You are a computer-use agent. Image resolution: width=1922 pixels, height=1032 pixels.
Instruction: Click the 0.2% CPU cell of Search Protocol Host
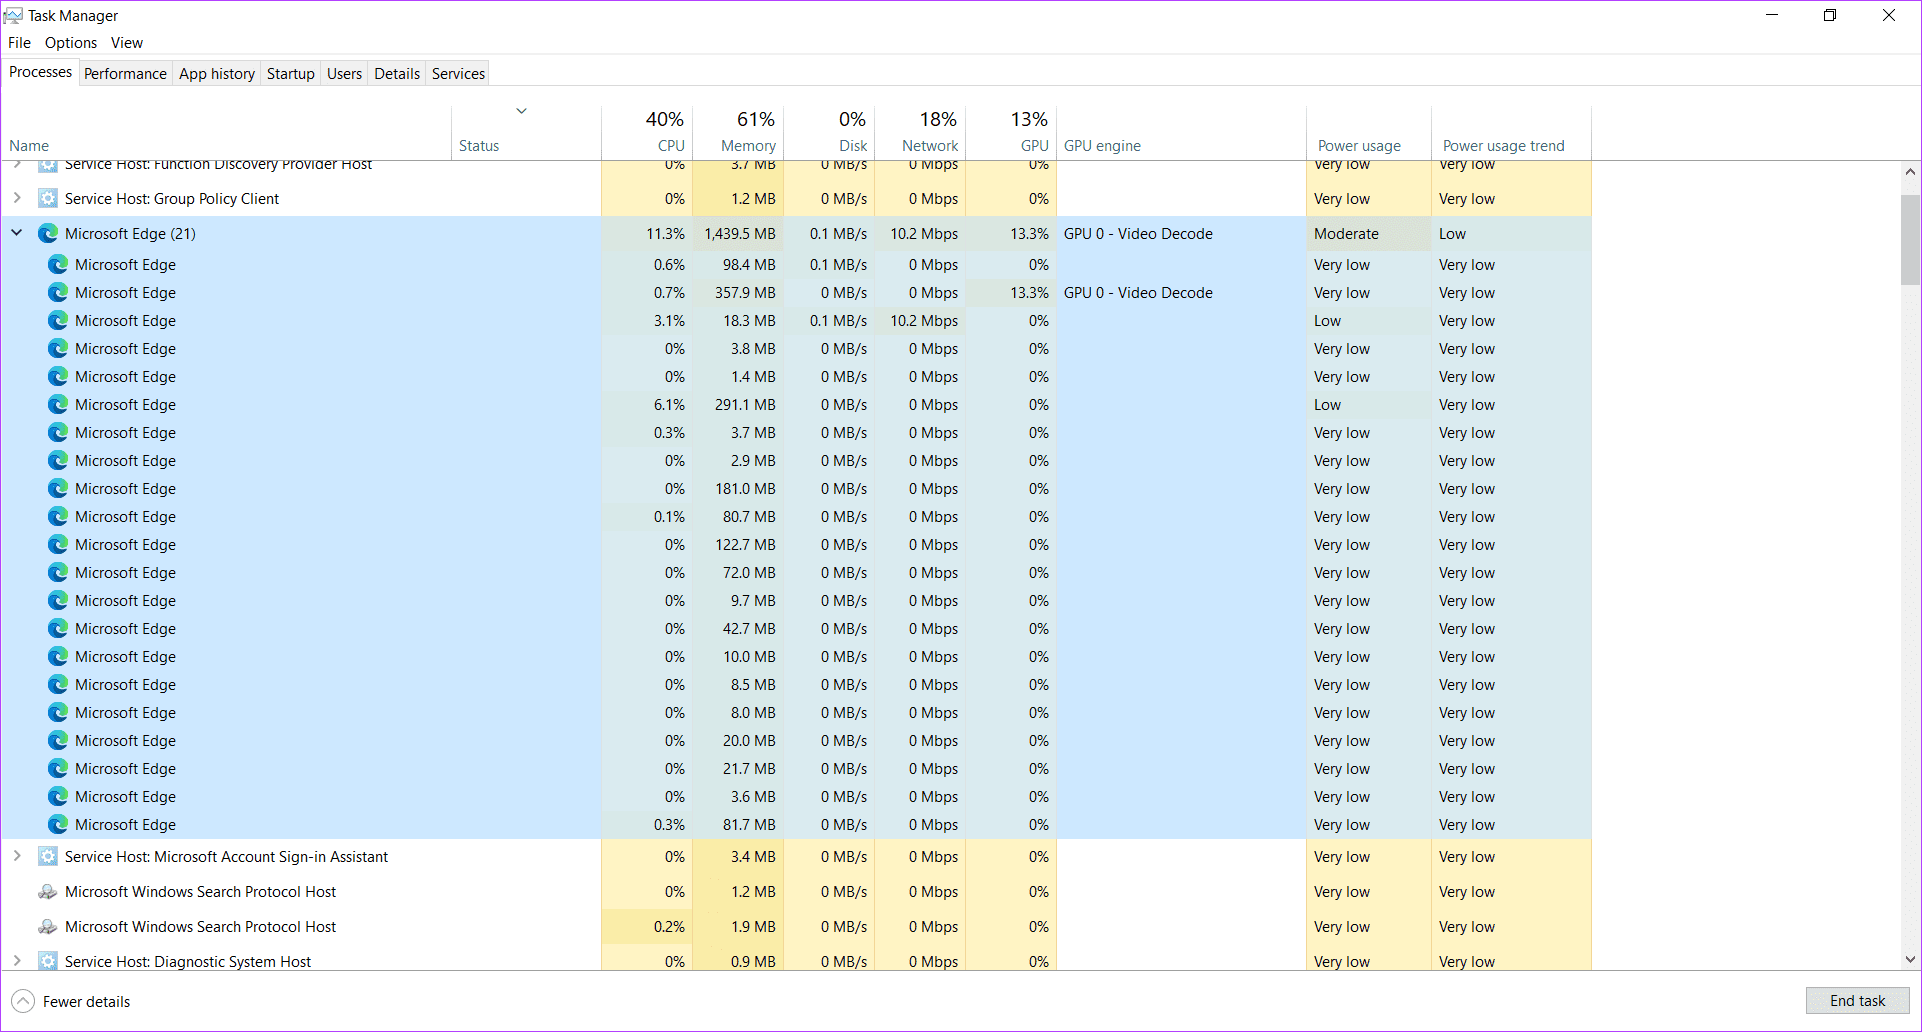[647, 926]
